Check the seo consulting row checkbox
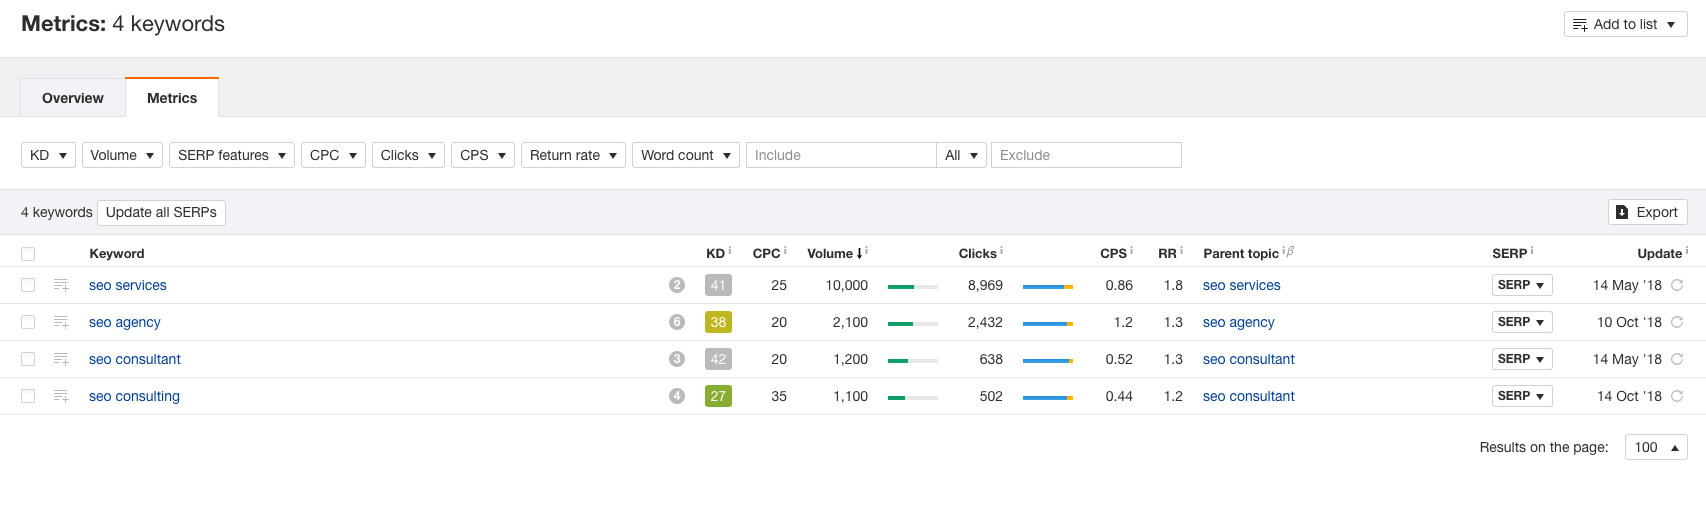Image resolution: width=1706 pixels, height=508 pixels. tap(28, 396)
